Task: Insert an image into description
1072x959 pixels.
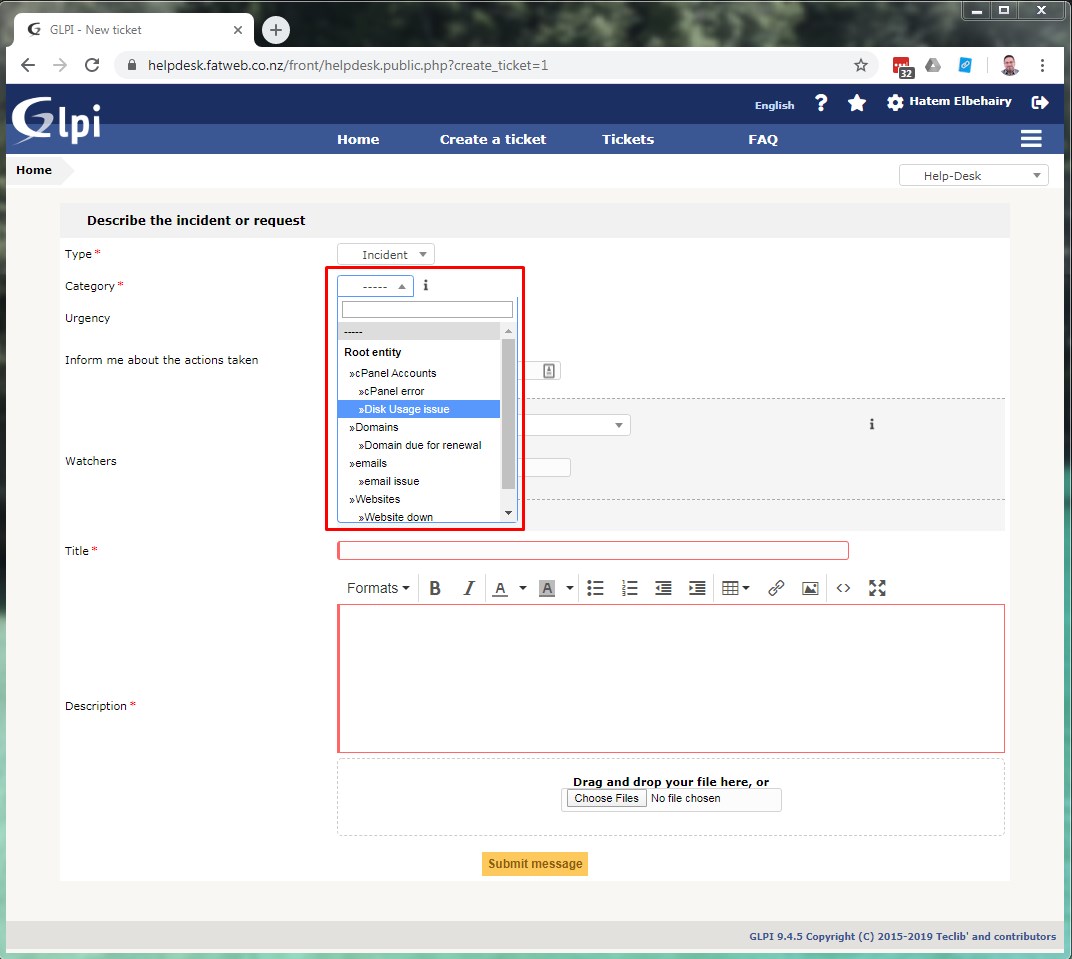Action: pos(810,588)
